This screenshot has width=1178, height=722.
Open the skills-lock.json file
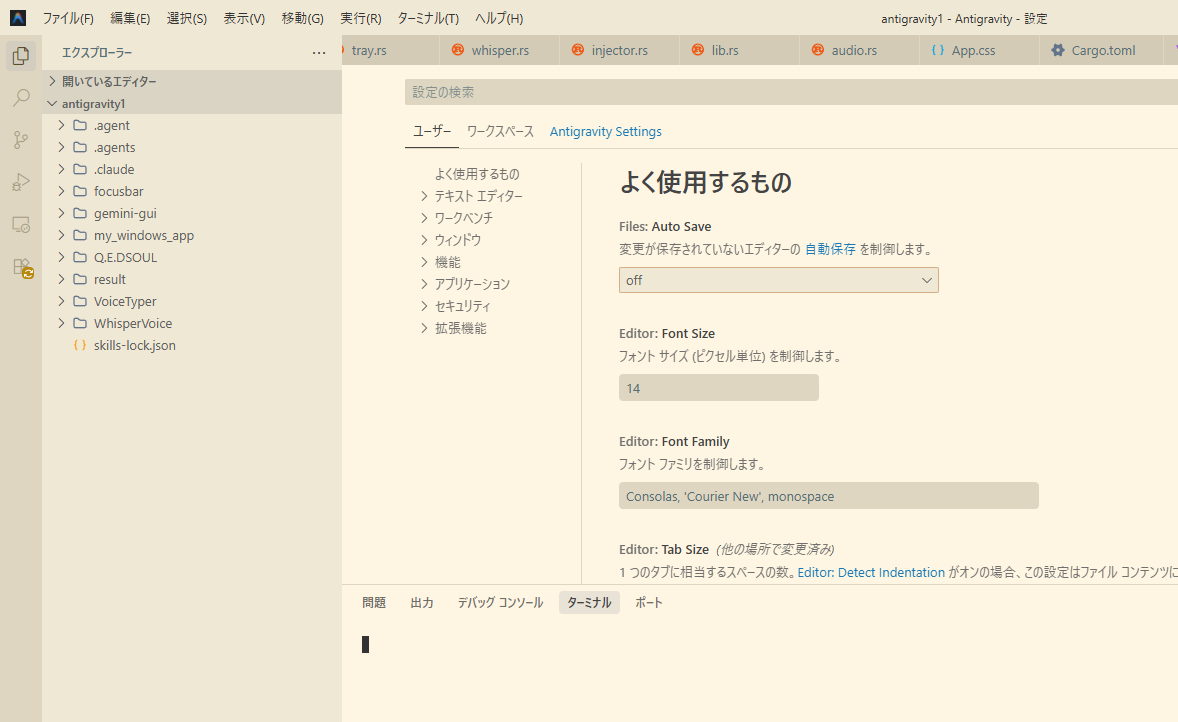[134, 345]
